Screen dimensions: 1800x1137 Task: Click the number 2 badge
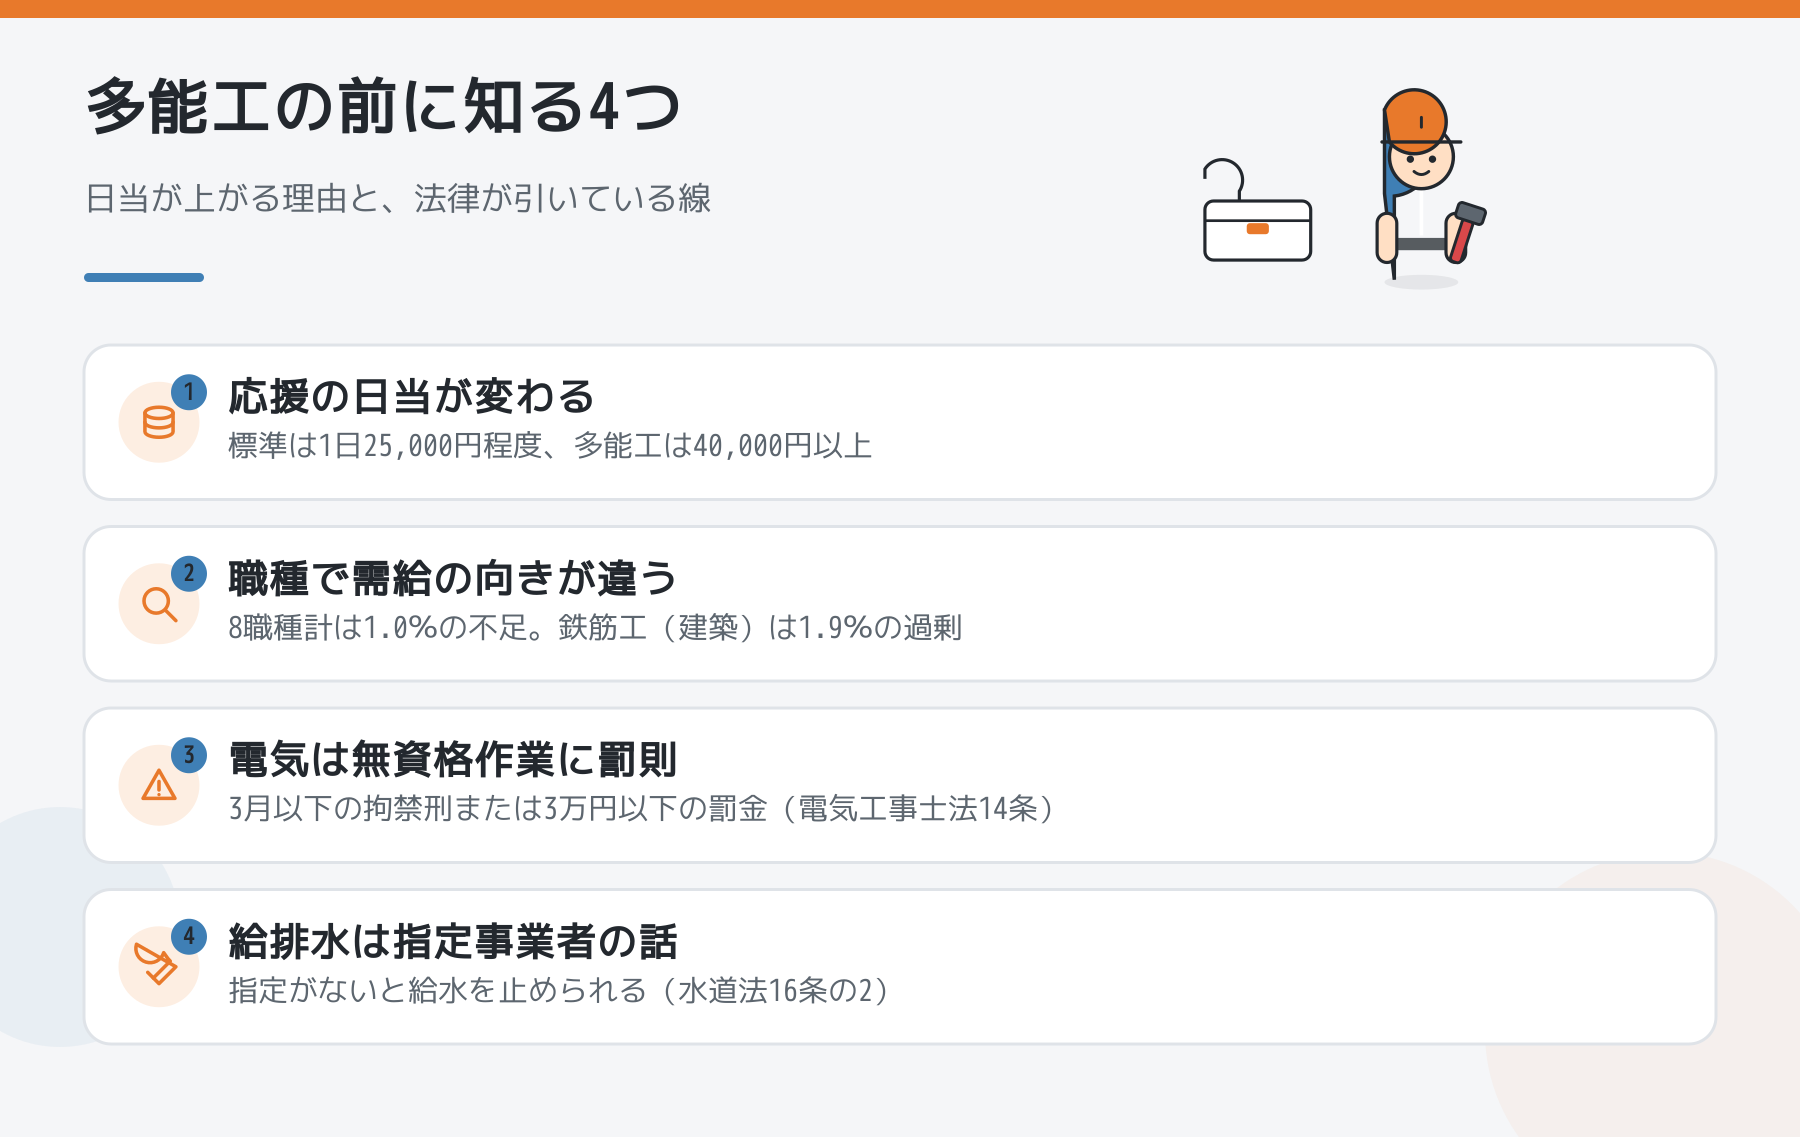[x=189, y=574]
